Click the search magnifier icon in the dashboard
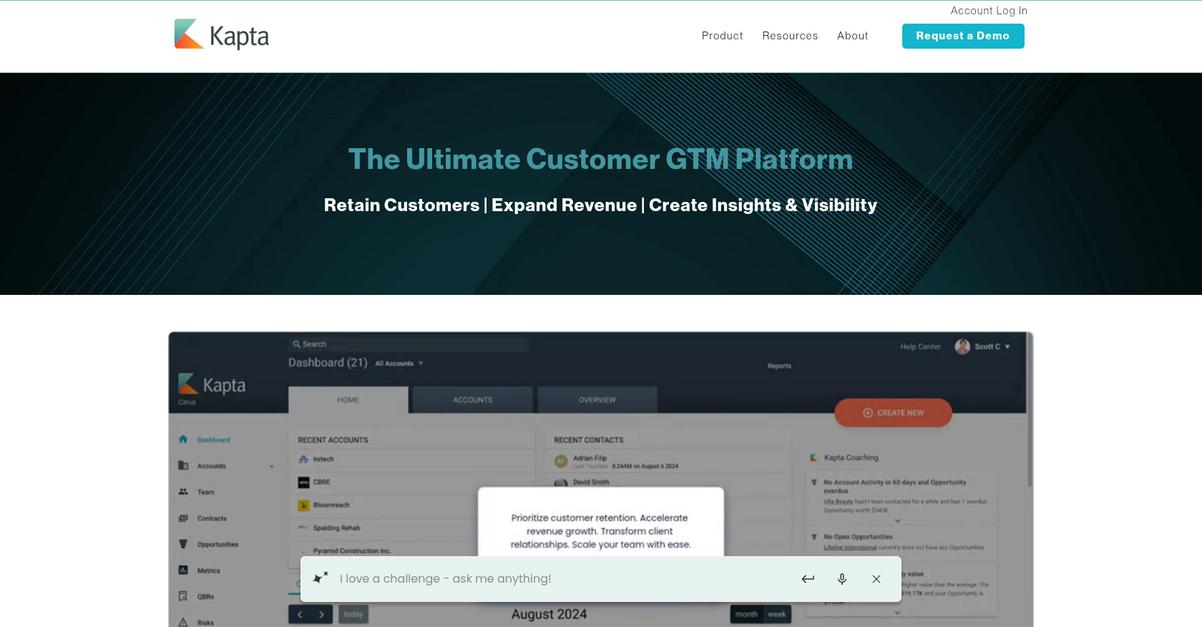 tap(297, 344)
